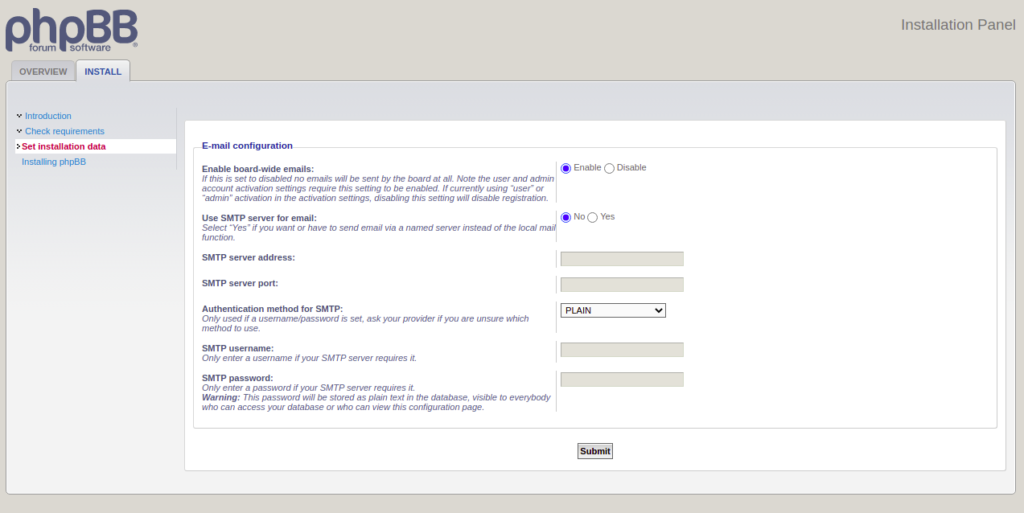The height and width of the screenshot is (513, 1024).
Task: Select the INSTALL tab
Action: pos(103,71)
